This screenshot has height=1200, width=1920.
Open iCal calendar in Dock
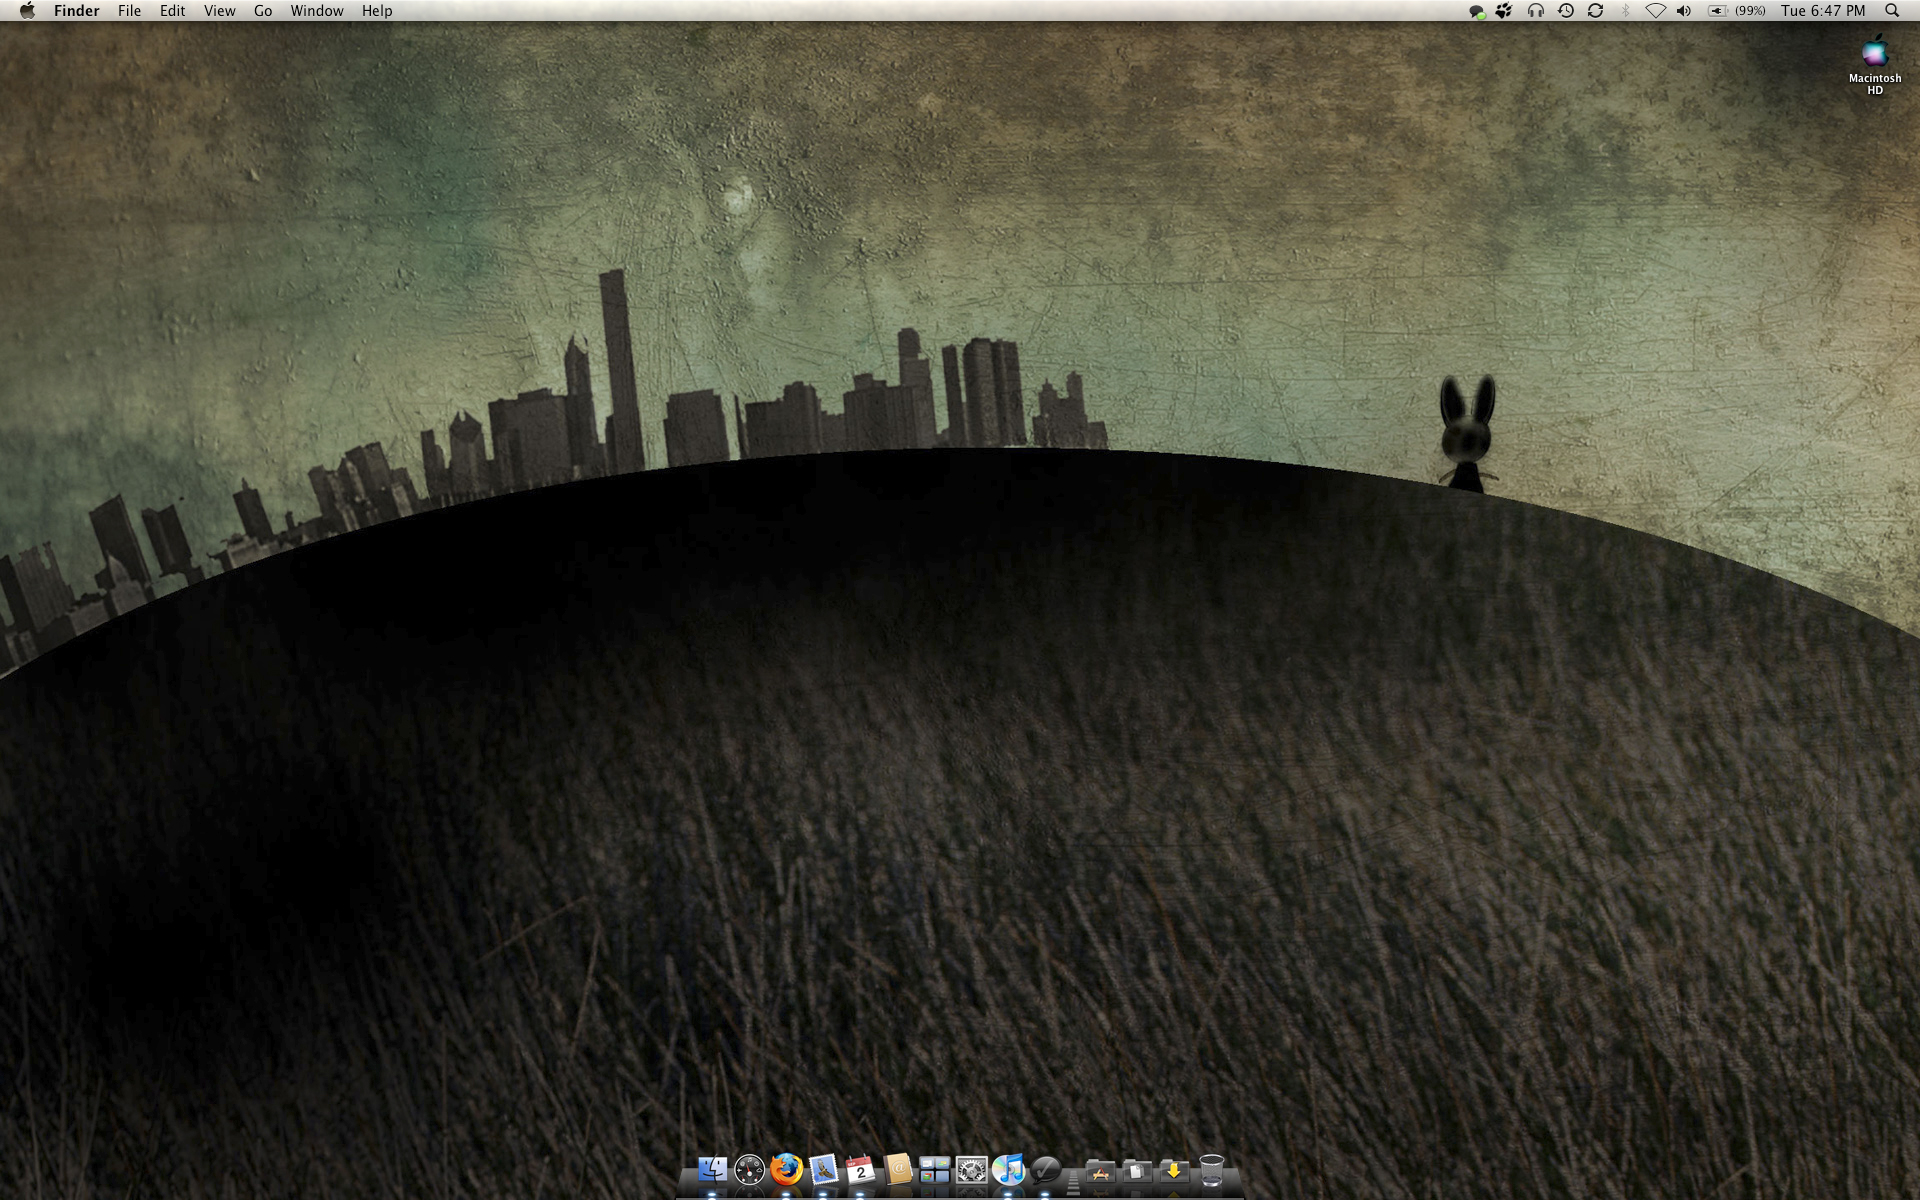tap(860, 1169)
